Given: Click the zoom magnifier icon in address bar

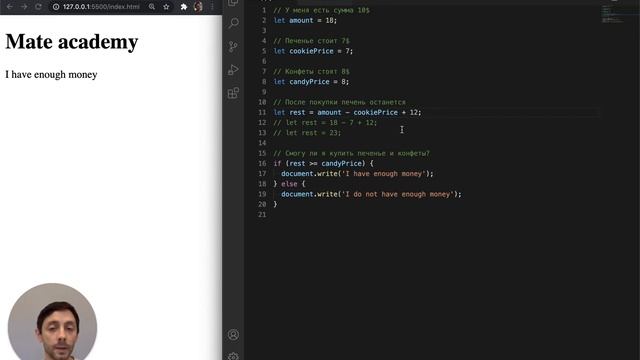Looking at the screenshot, I should (152, 7).
